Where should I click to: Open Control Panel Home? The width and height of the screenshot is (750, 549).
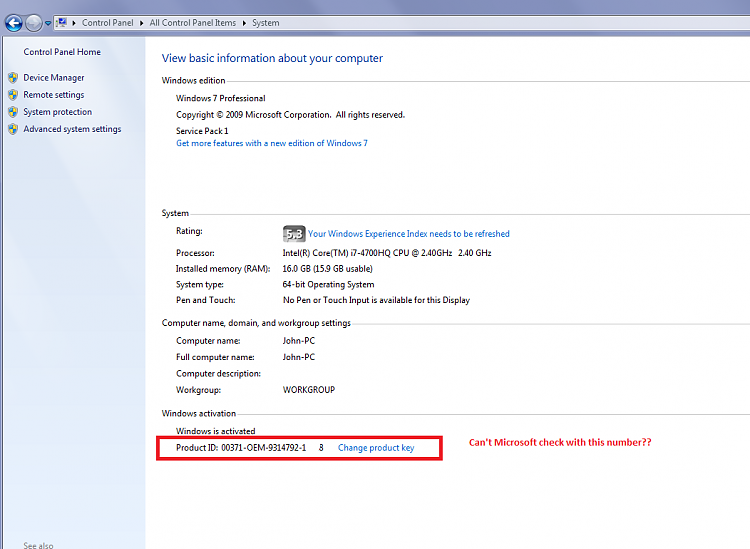point(62,52)
